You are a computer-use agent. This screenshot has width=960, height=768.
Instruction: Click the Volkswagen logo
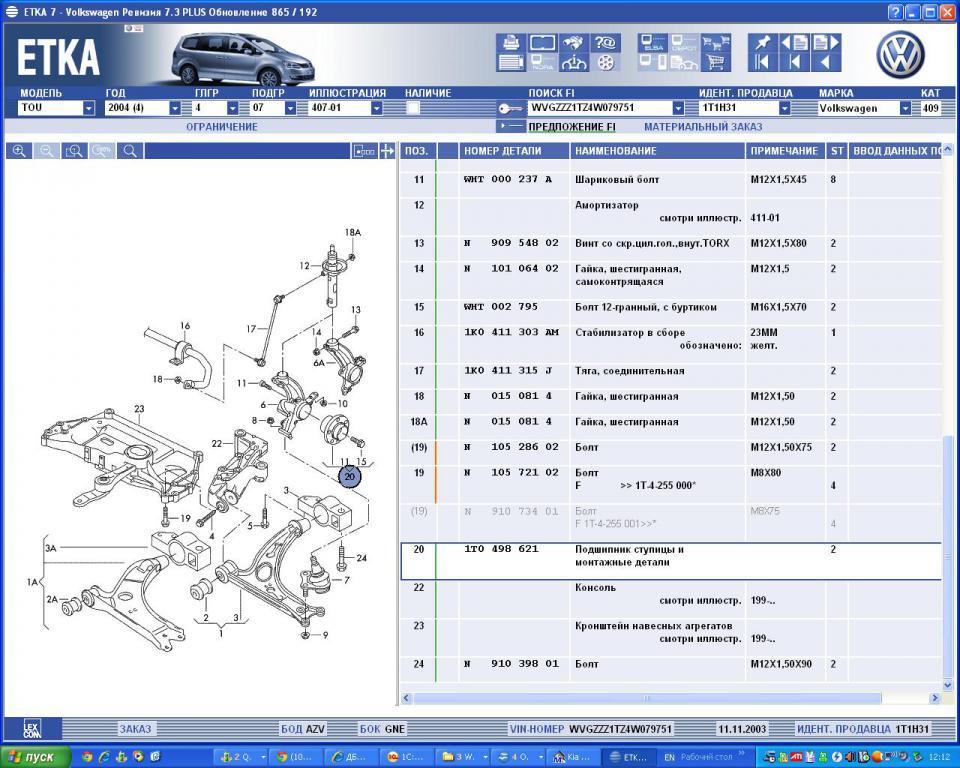coord(900,55)
